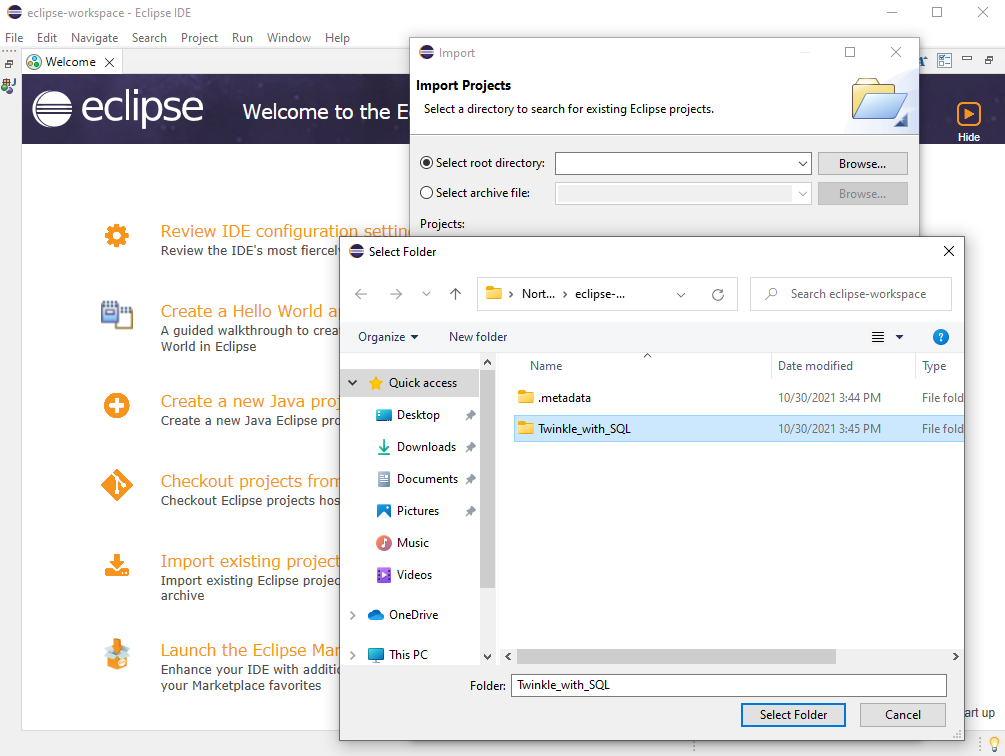This screenshot has width=1005, height=756.
Task: Open the Edit menu
Action: pyautogui.click(x=47, y=38)
